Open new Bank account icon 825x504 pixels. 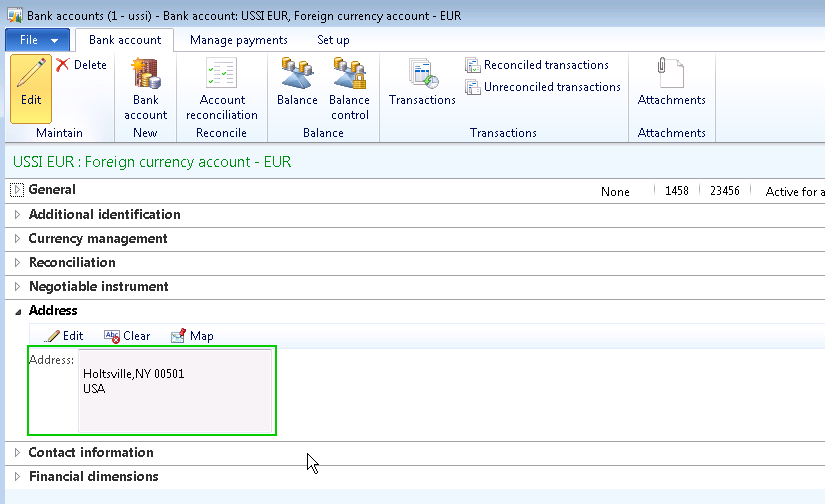click(145, 77)
